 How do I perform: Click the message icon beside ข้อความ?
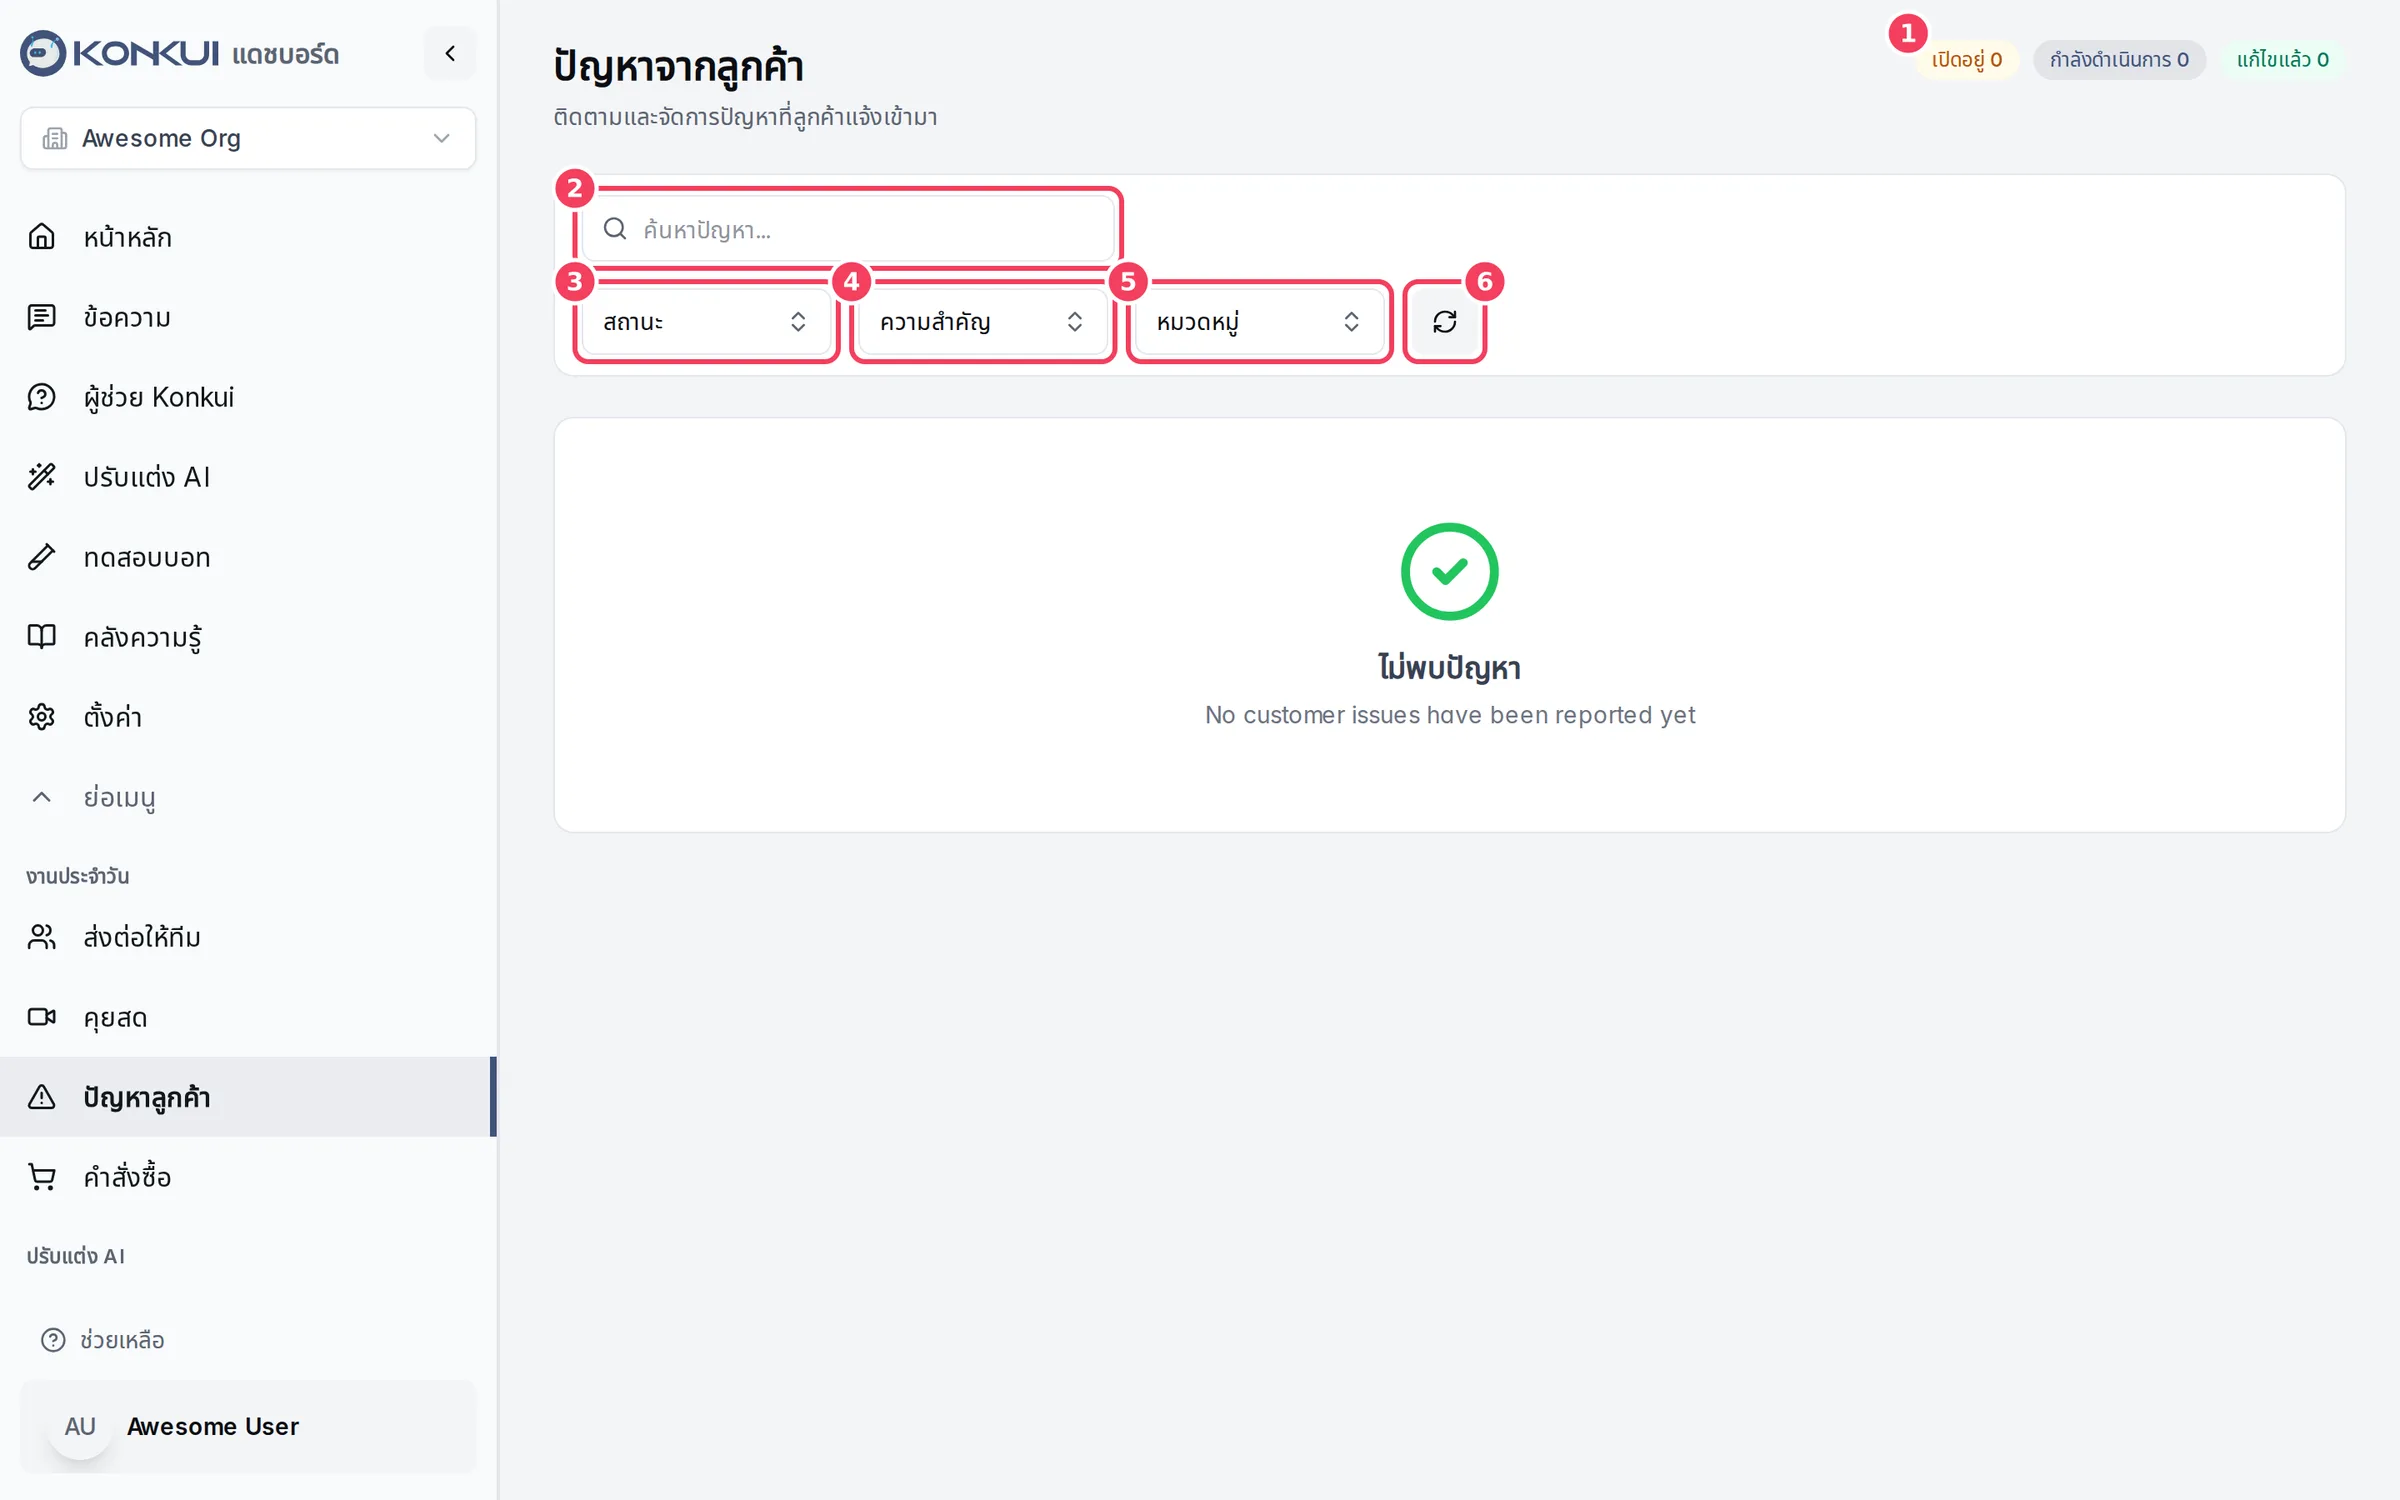coord(41,317)
